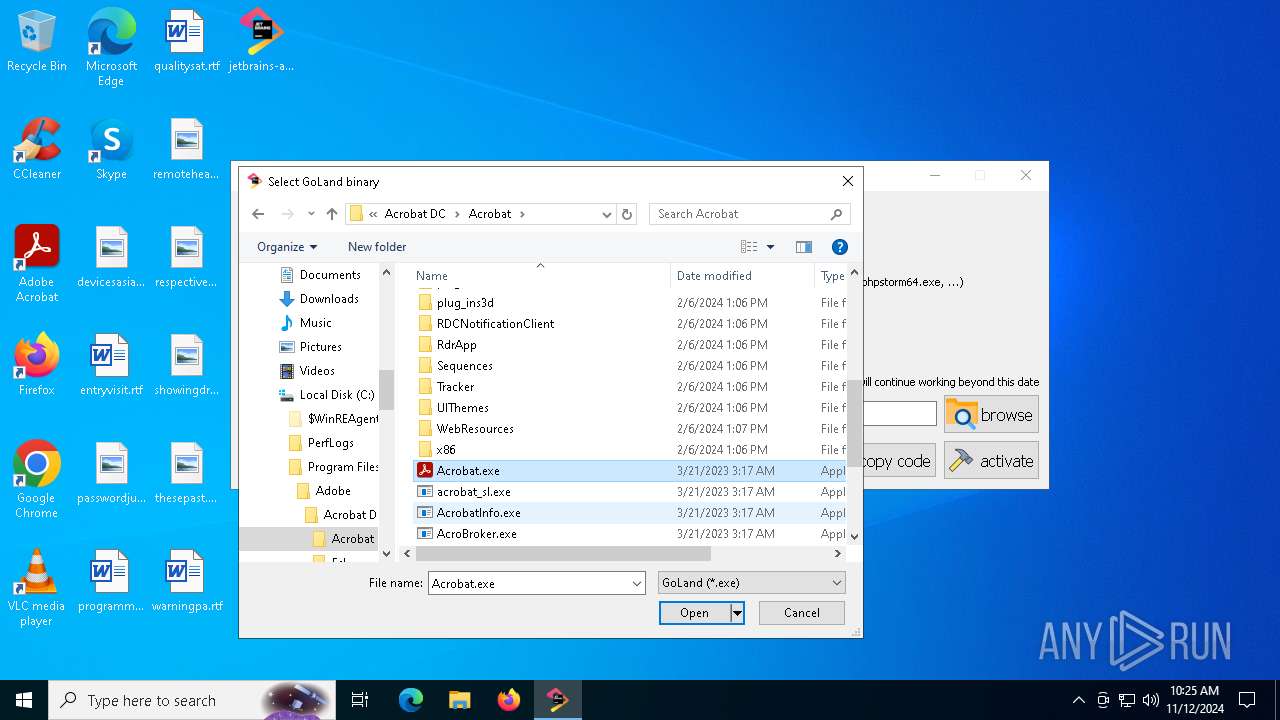Viewport: 1280px width, 720px height.
Task: Select Program Files in navigation tree
Action: (x=333, y=467)
